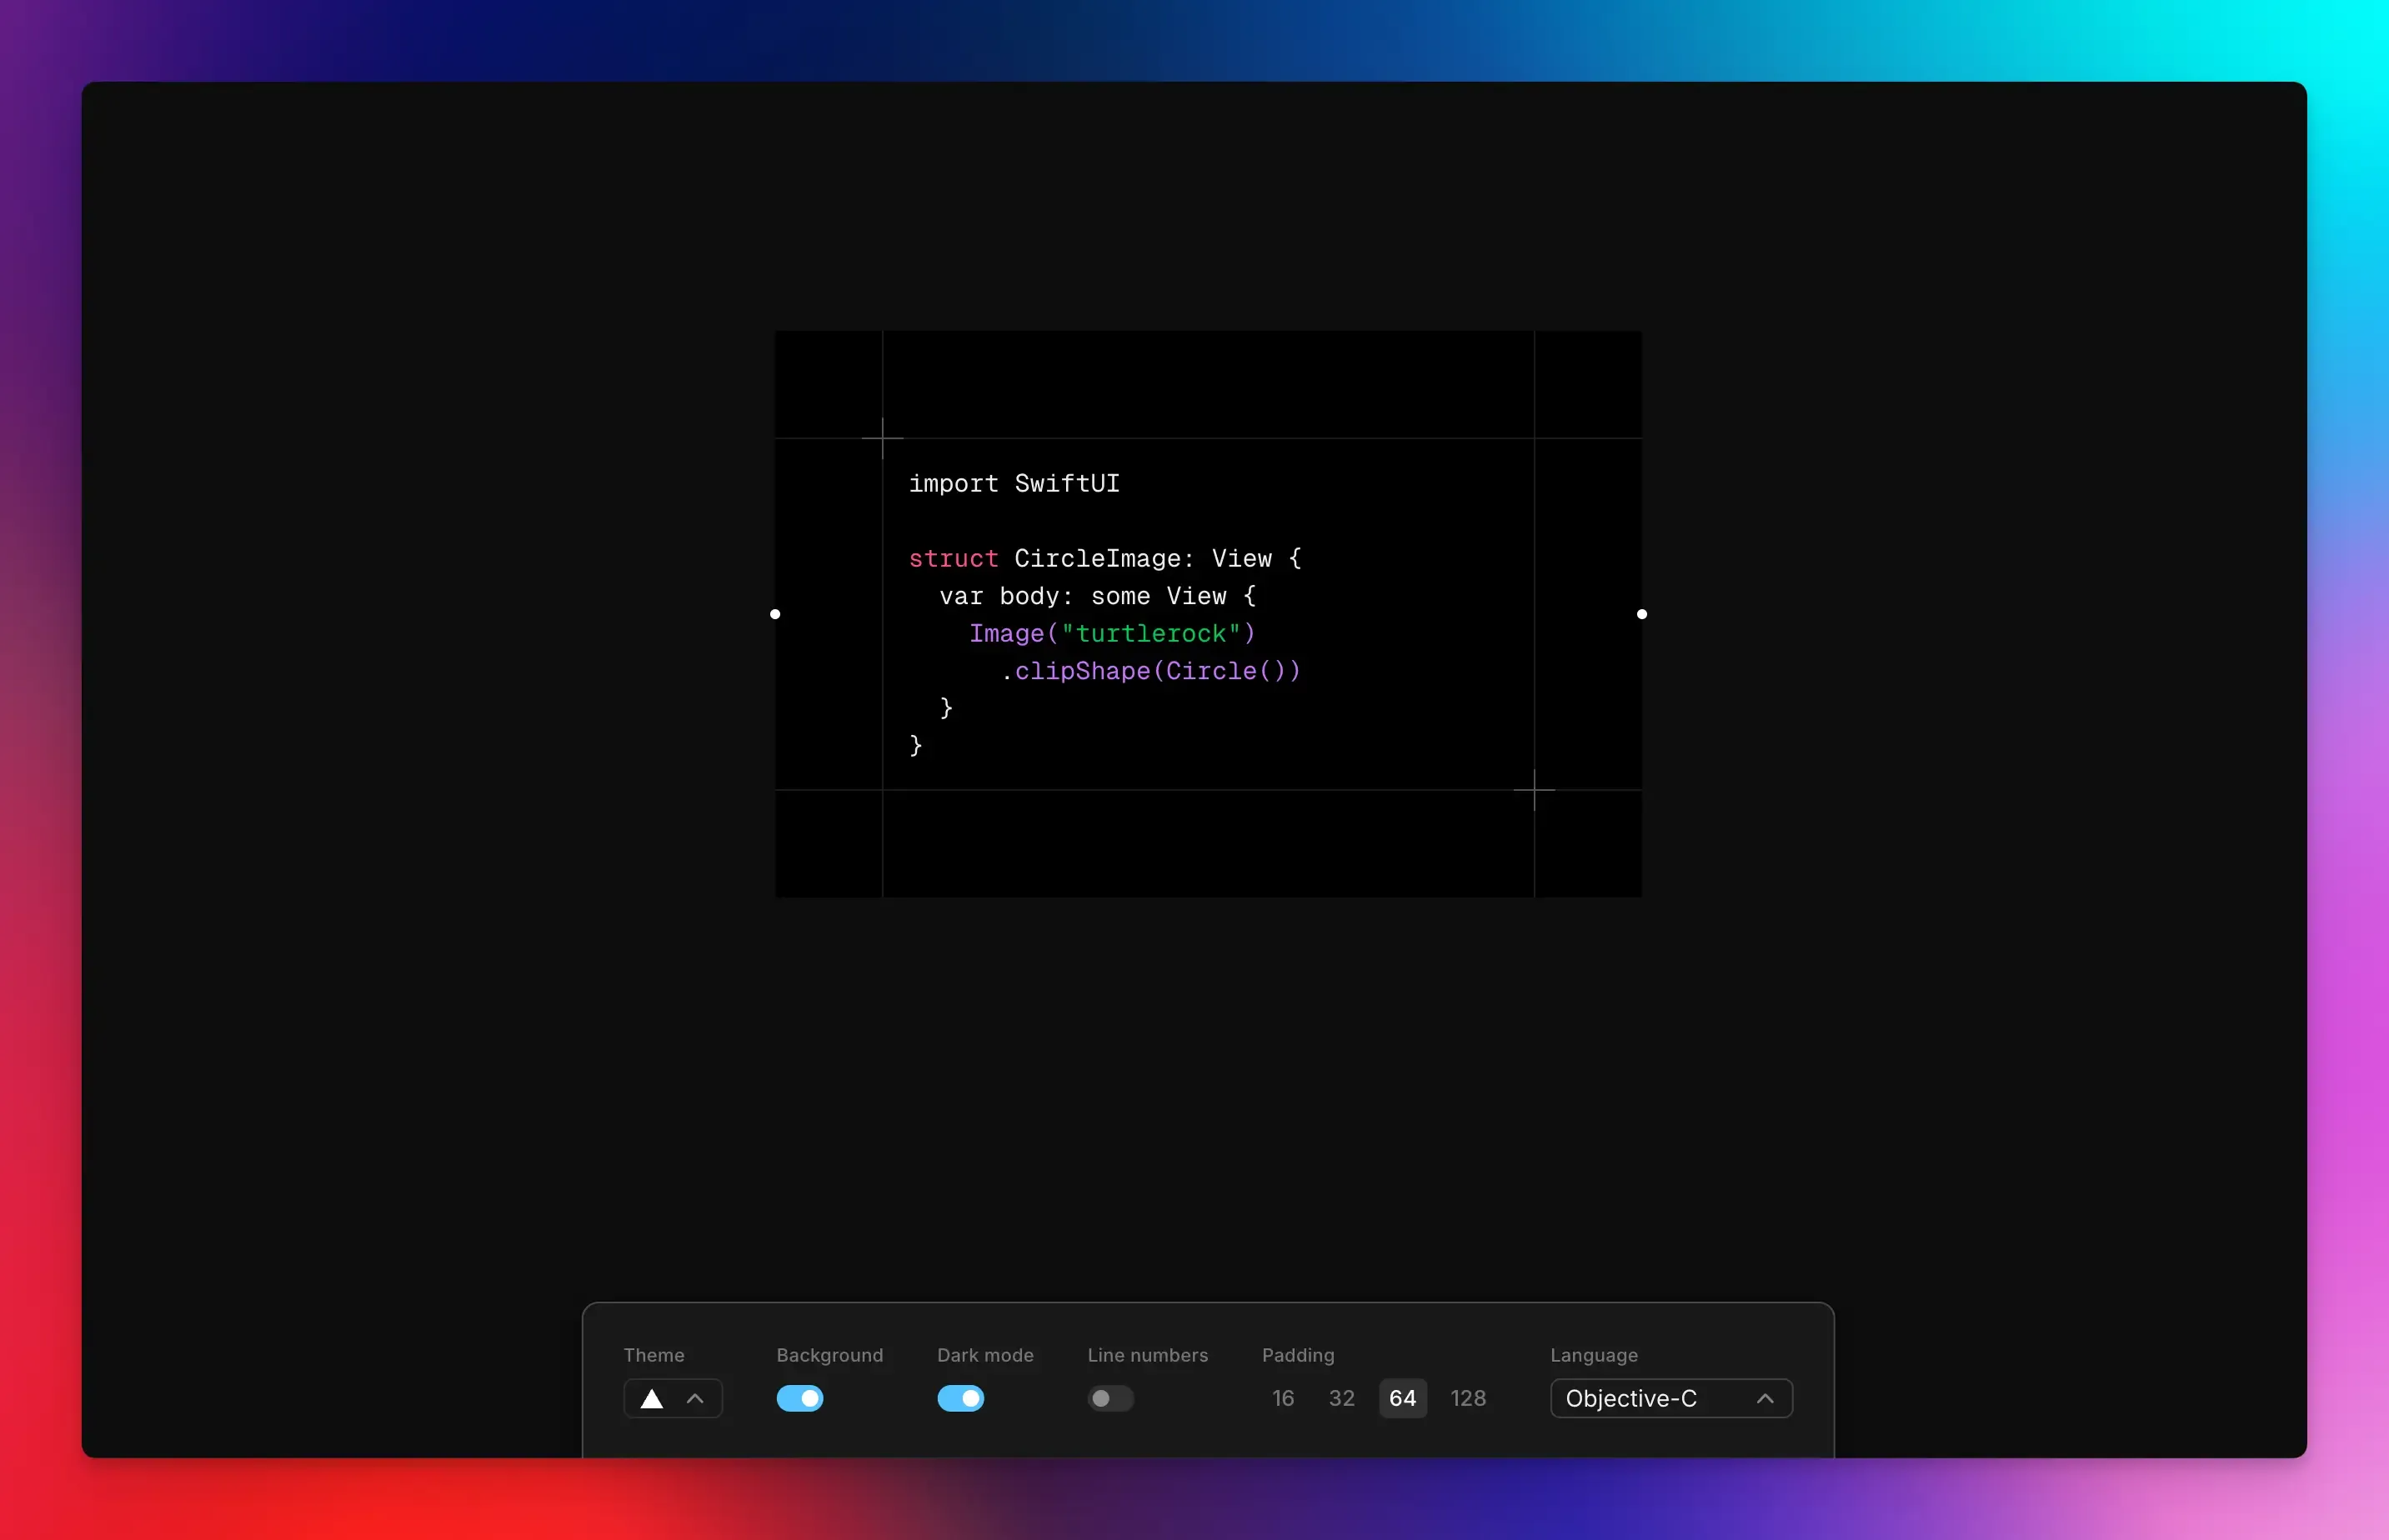Set padding to 16
This screenshot has width=2389, height=1540.
[1283, 1398]
